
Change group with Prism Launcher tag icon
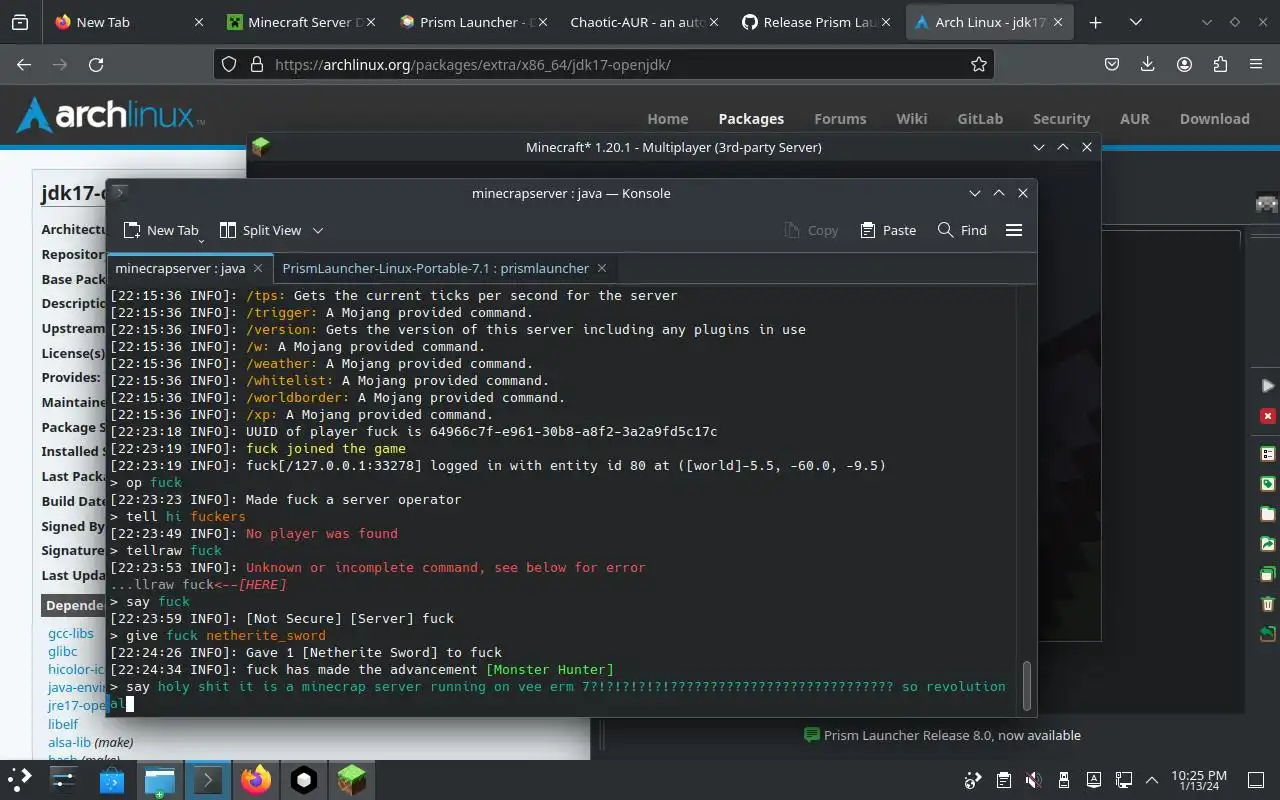pyautogui.click(x=1268, y=484)
